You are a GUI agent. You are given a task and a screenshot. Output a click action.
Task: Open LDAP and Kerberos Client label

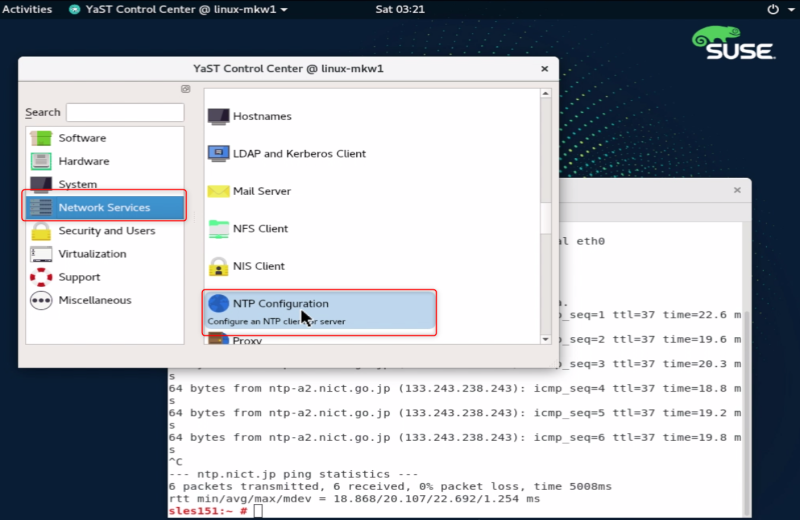pyautogui.click(x=299, y=154)
